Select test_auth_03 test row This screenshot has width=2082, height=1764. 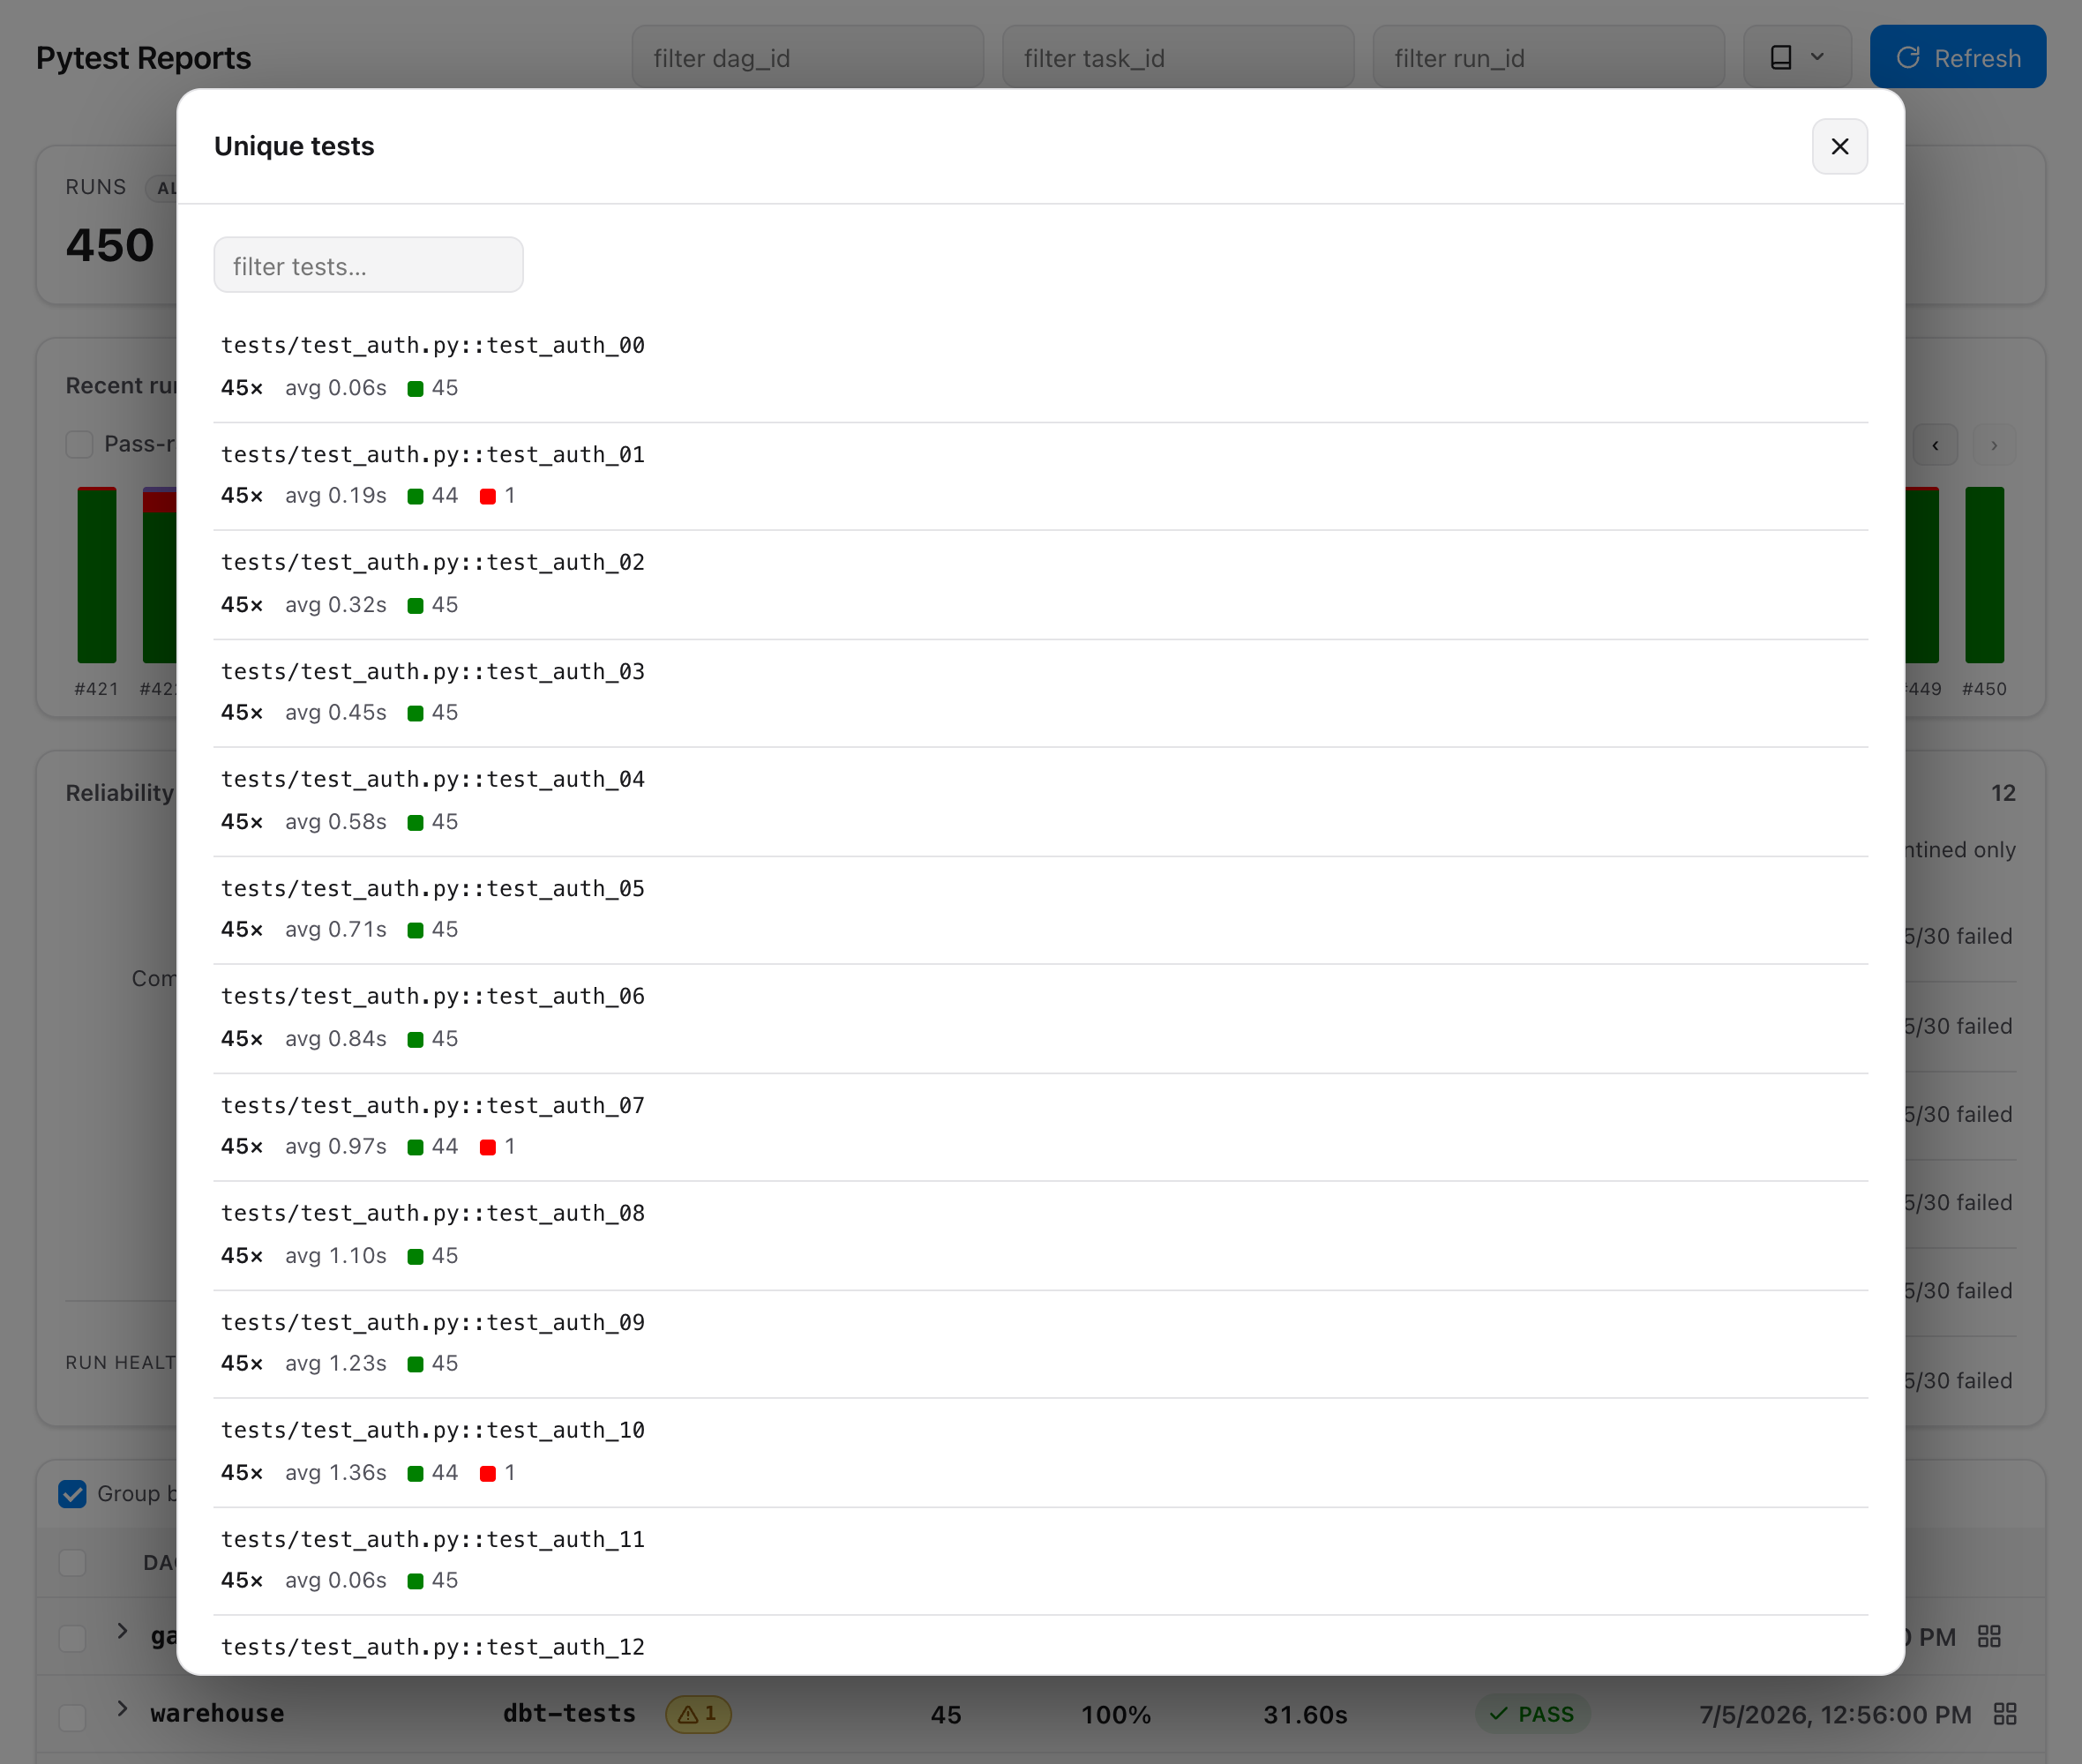1040,693
